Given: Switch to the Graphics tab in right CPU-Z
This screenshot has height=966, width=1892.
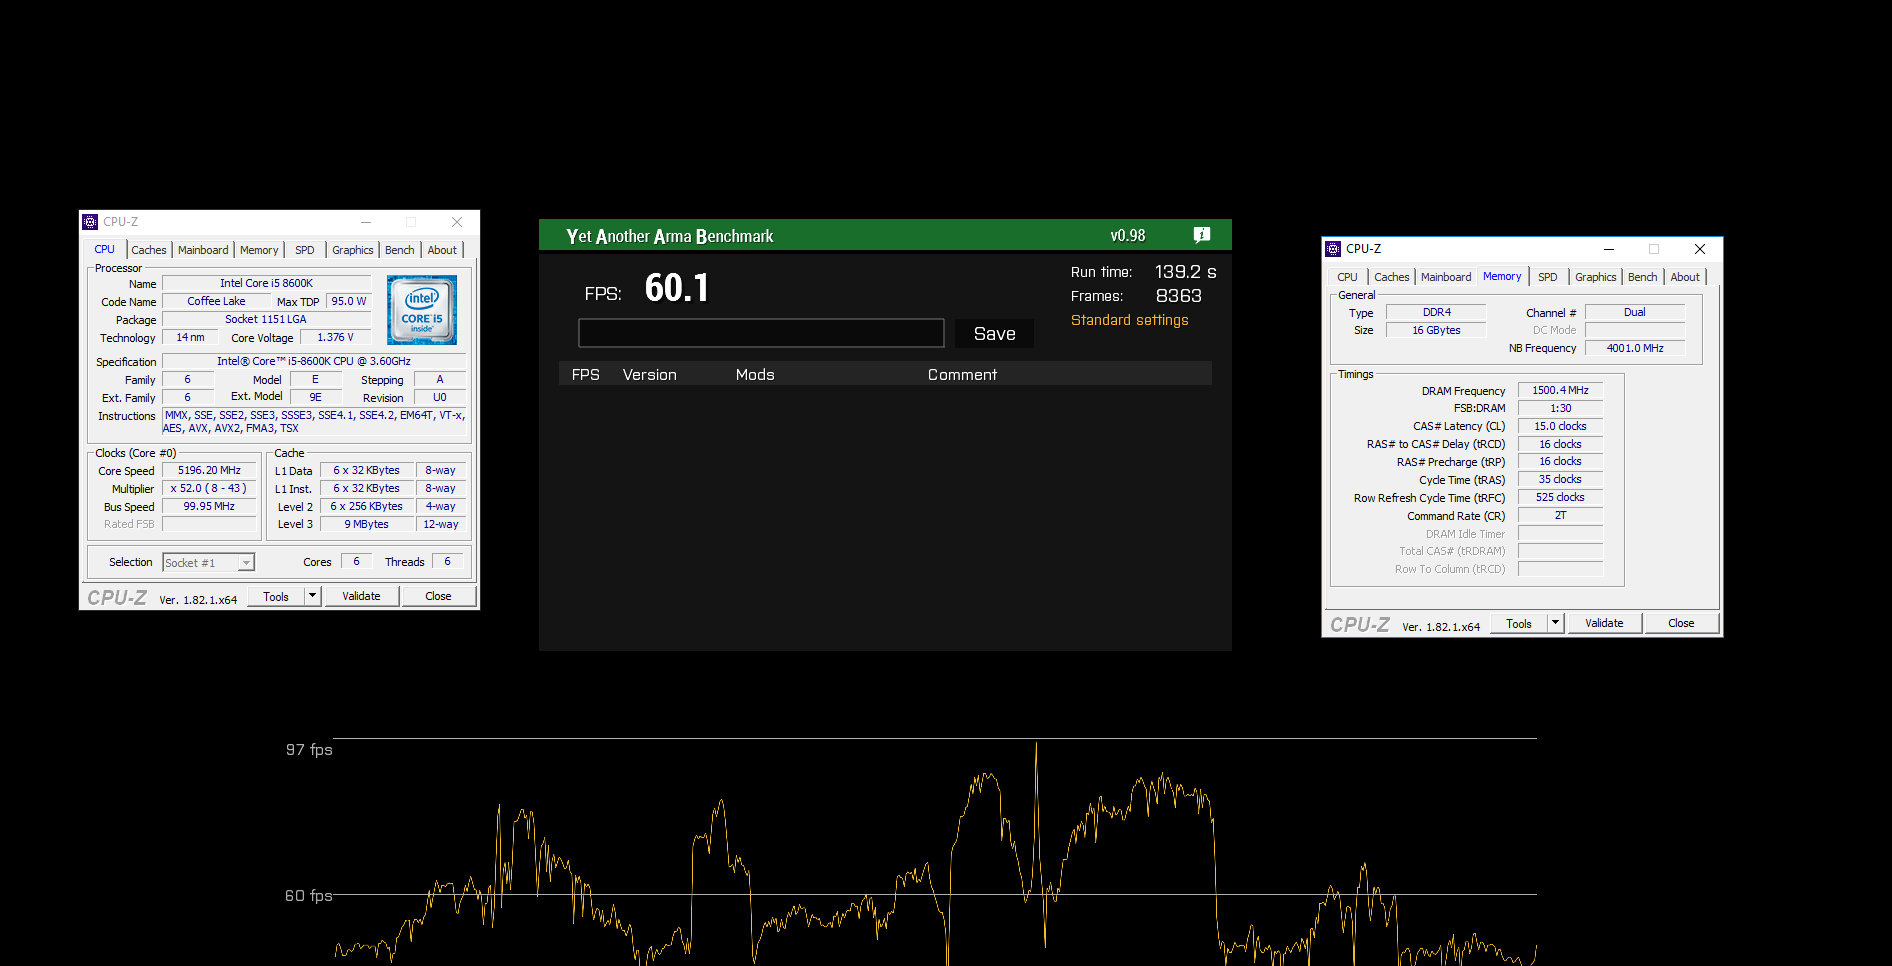Looking at the screenshot, I should (x=1595, y=277).
